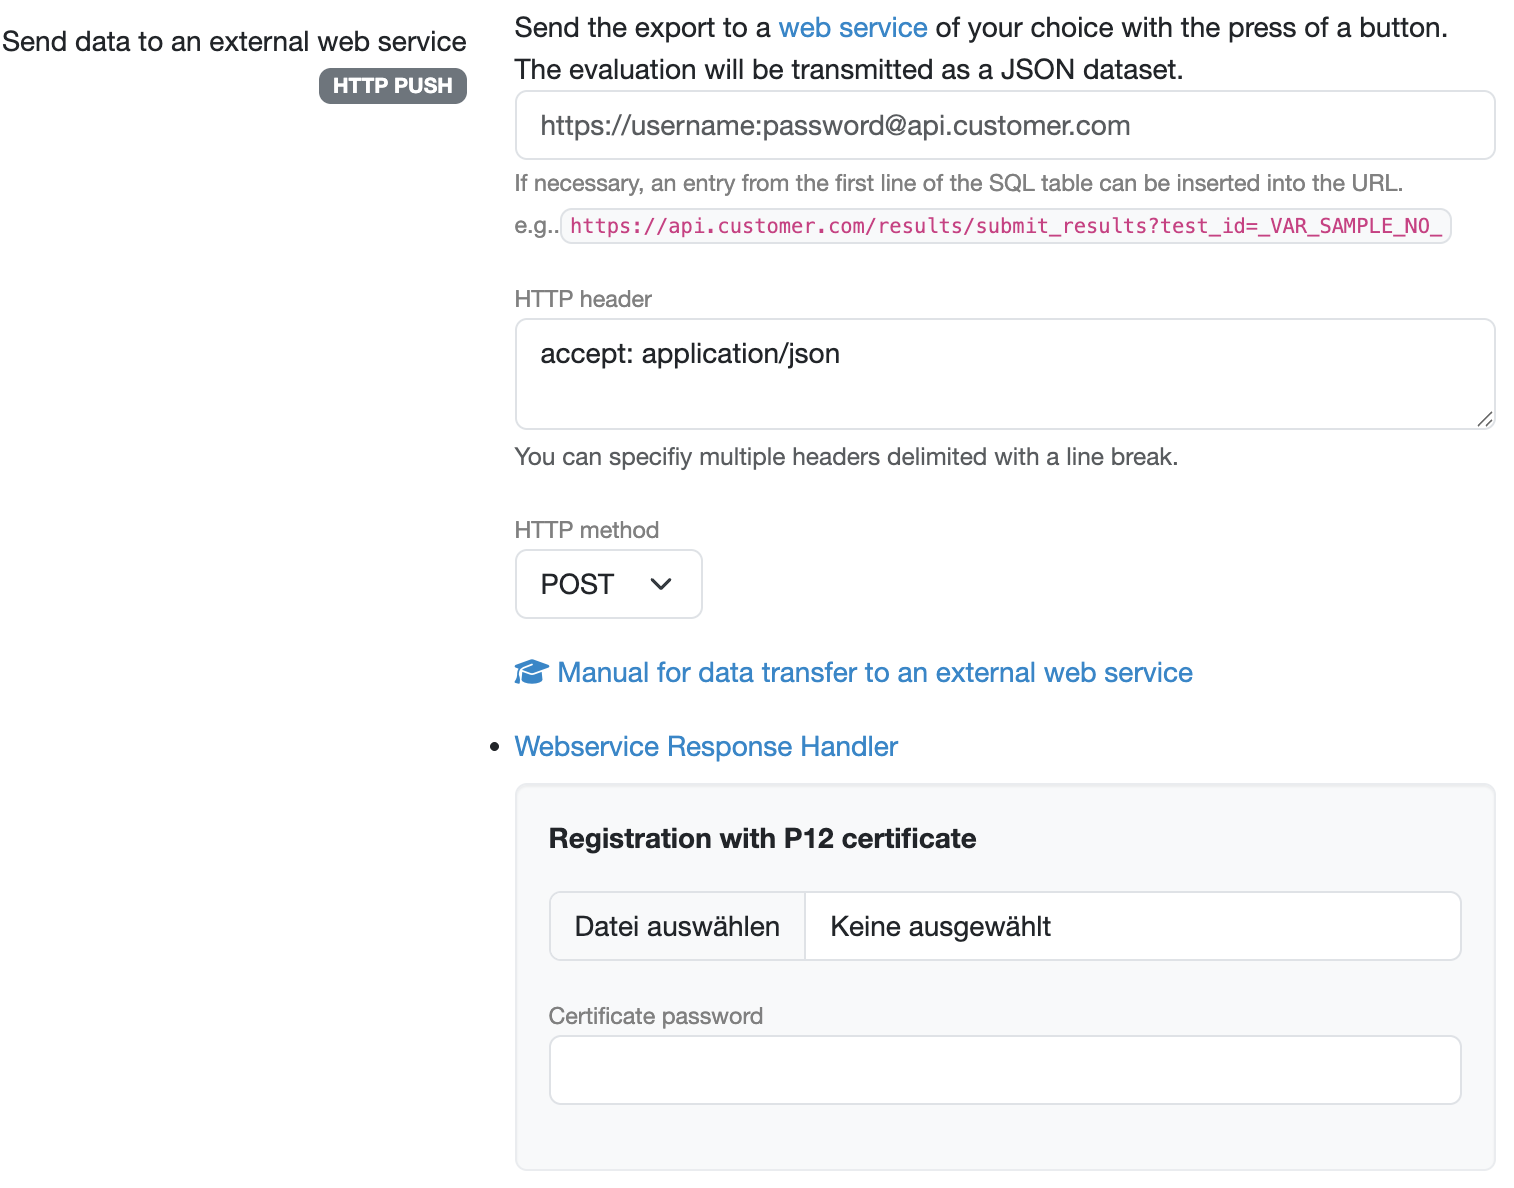The image size is (1514, 1188).
Task: Click the chevron arrow beside POST
Action: [661, 584]
